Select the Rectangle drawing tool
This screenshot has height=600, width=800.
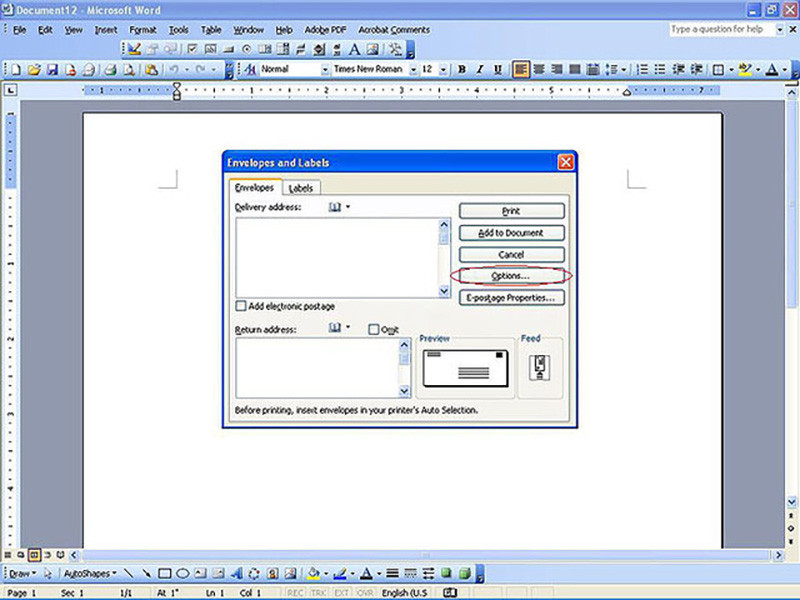tap(164, 573)
